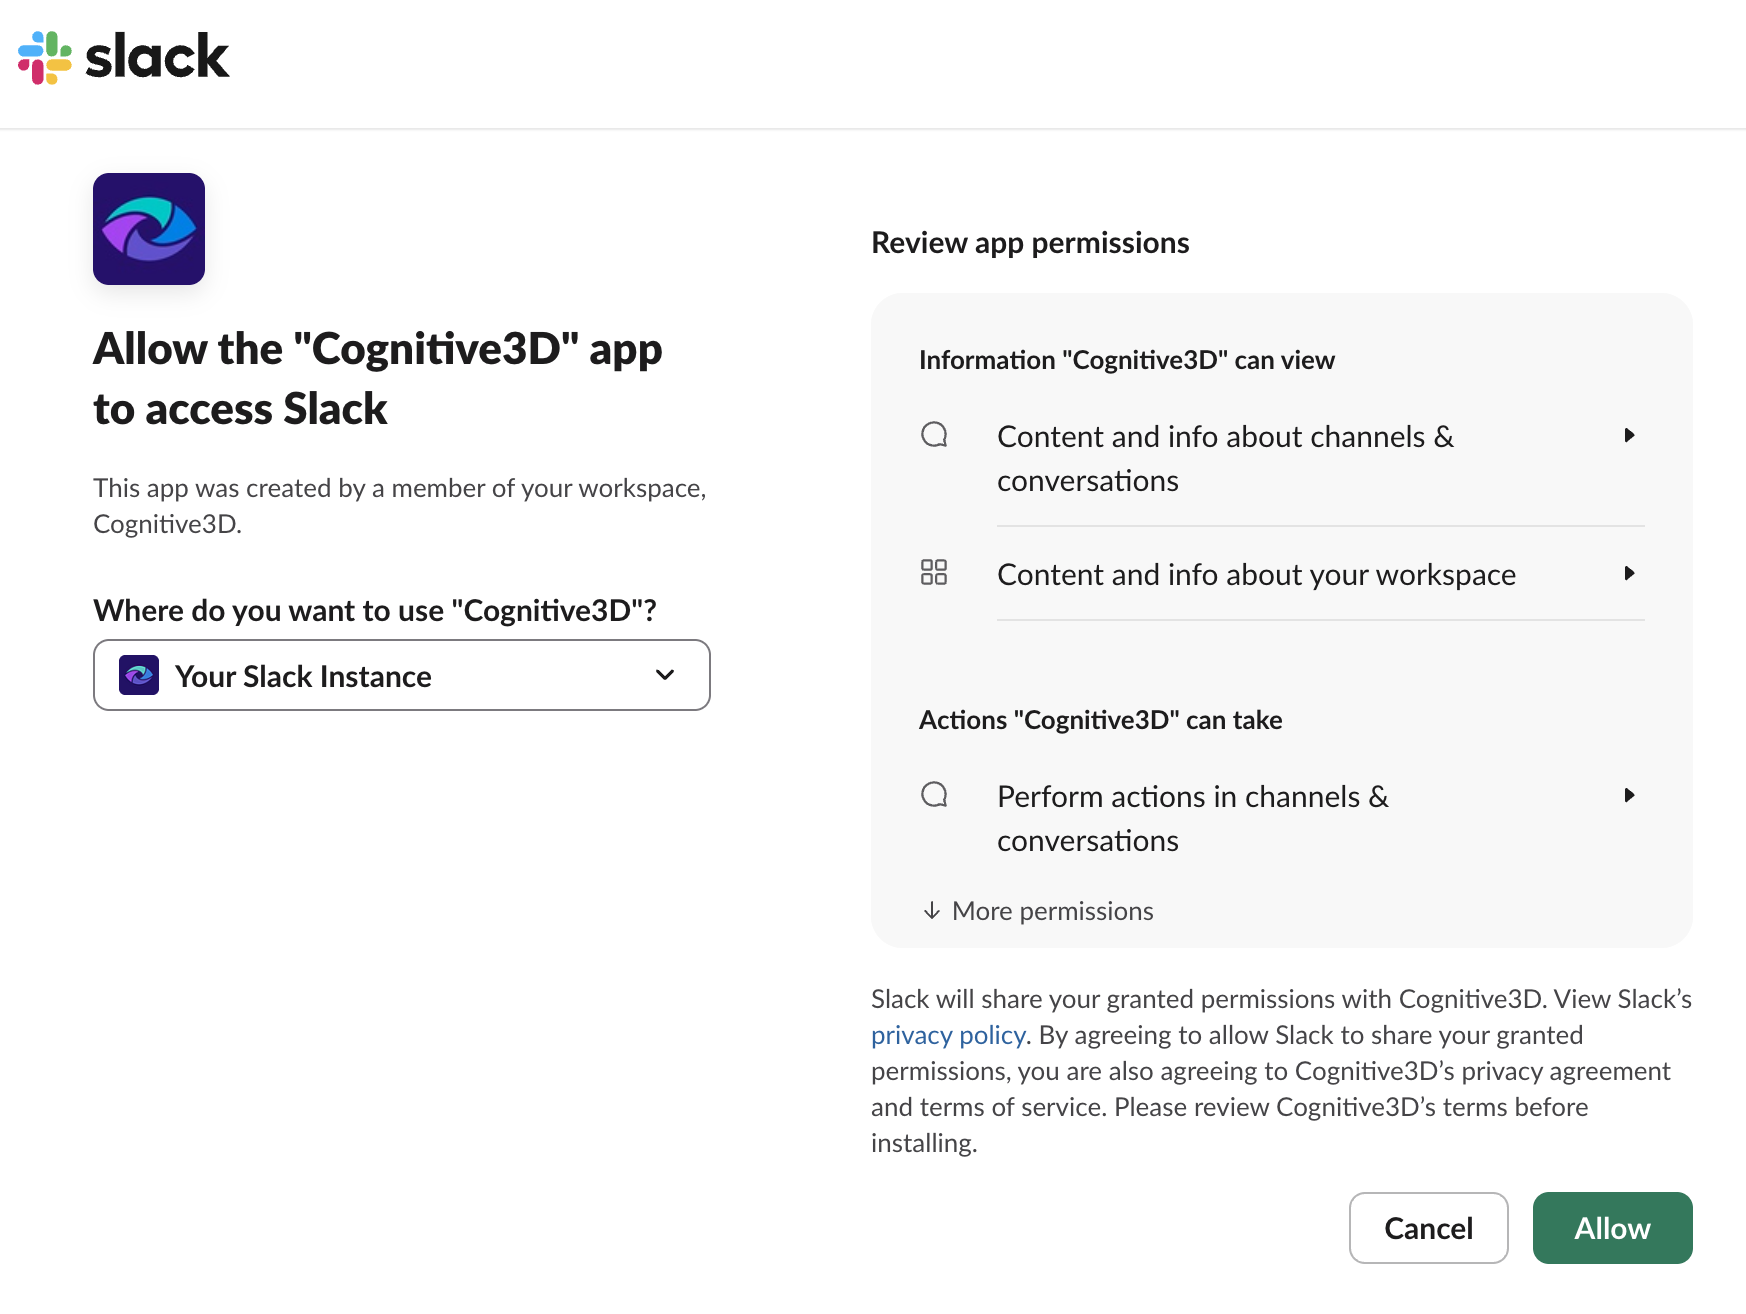Open the 'Your Slack Instance' workspace dropdown
This screenshot has height=1314, width=1746.
pyautogui.click(x=402, y=675)
